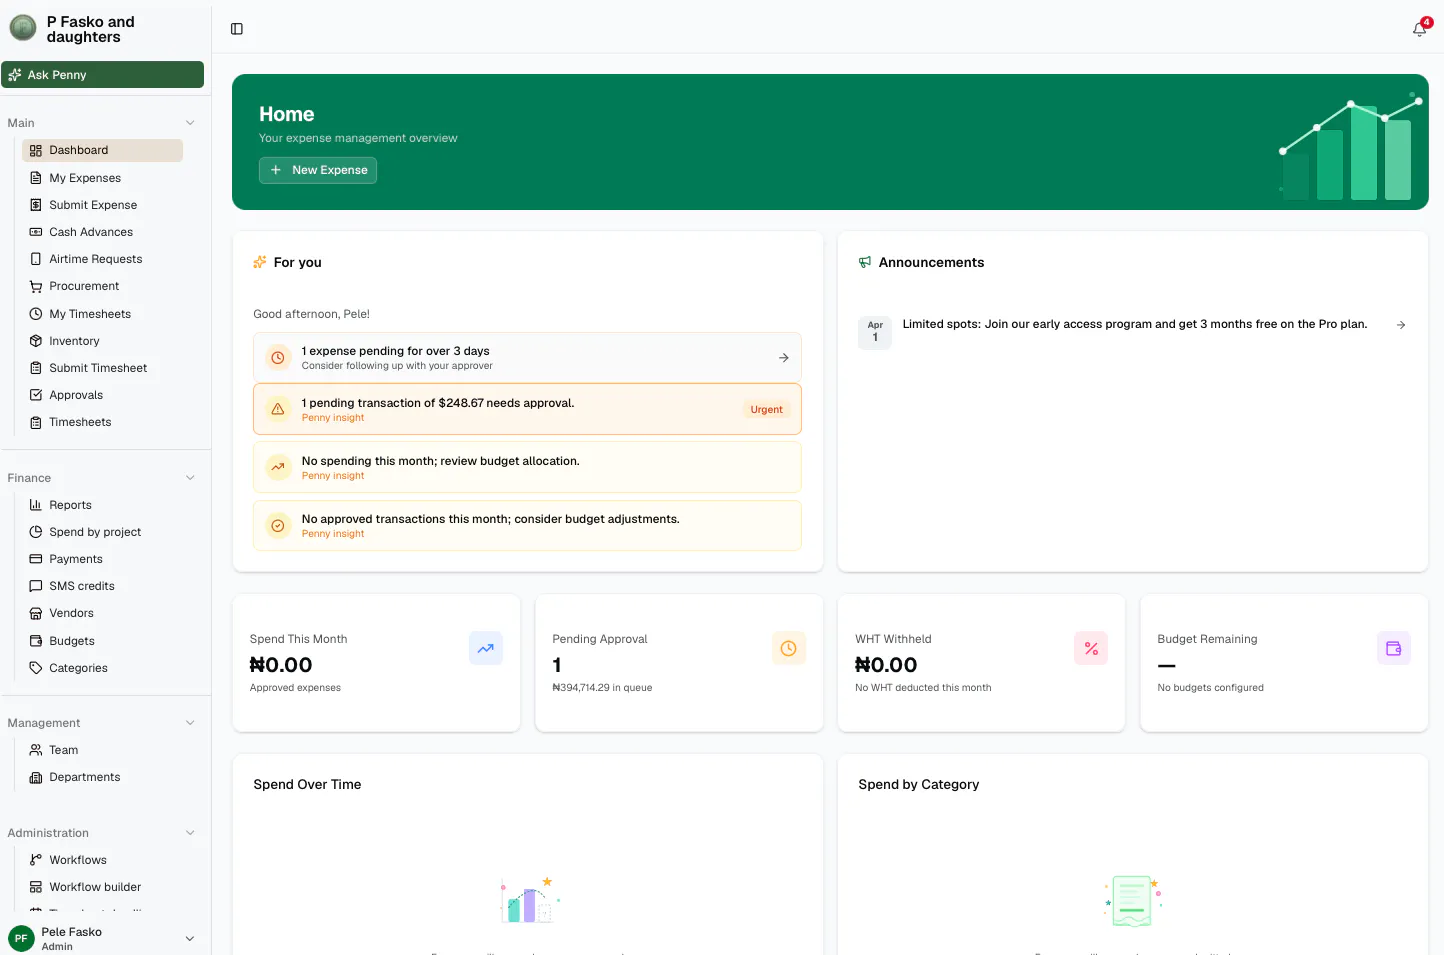Click the clock icon on Pending Approval card

(788, 648)
